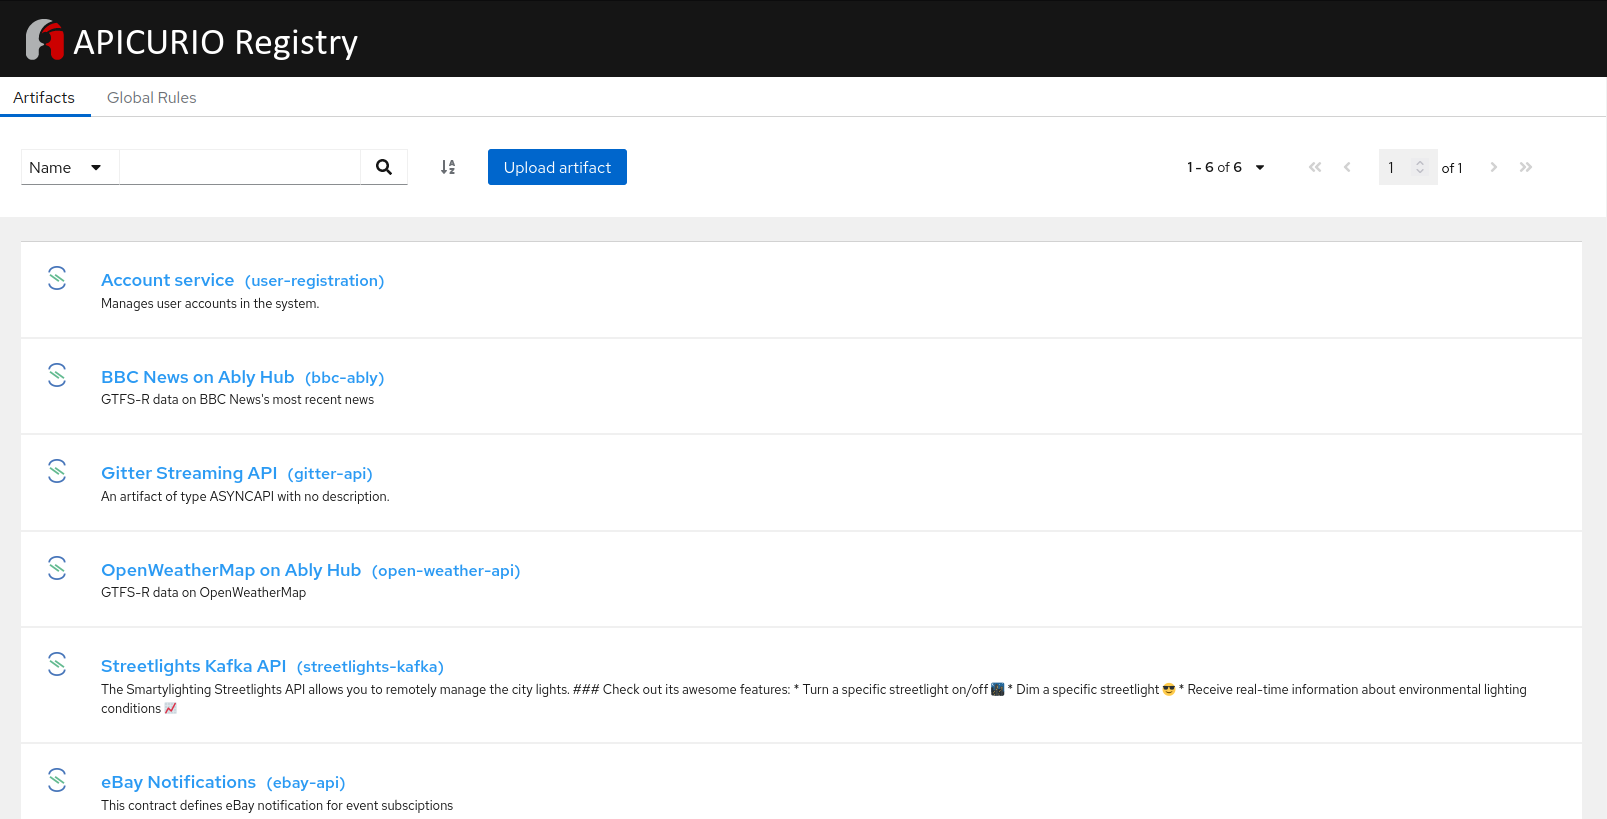
Task: Expand the 1 - 6 of 6 pagination dropdown
Action: tap(1225, 167)
